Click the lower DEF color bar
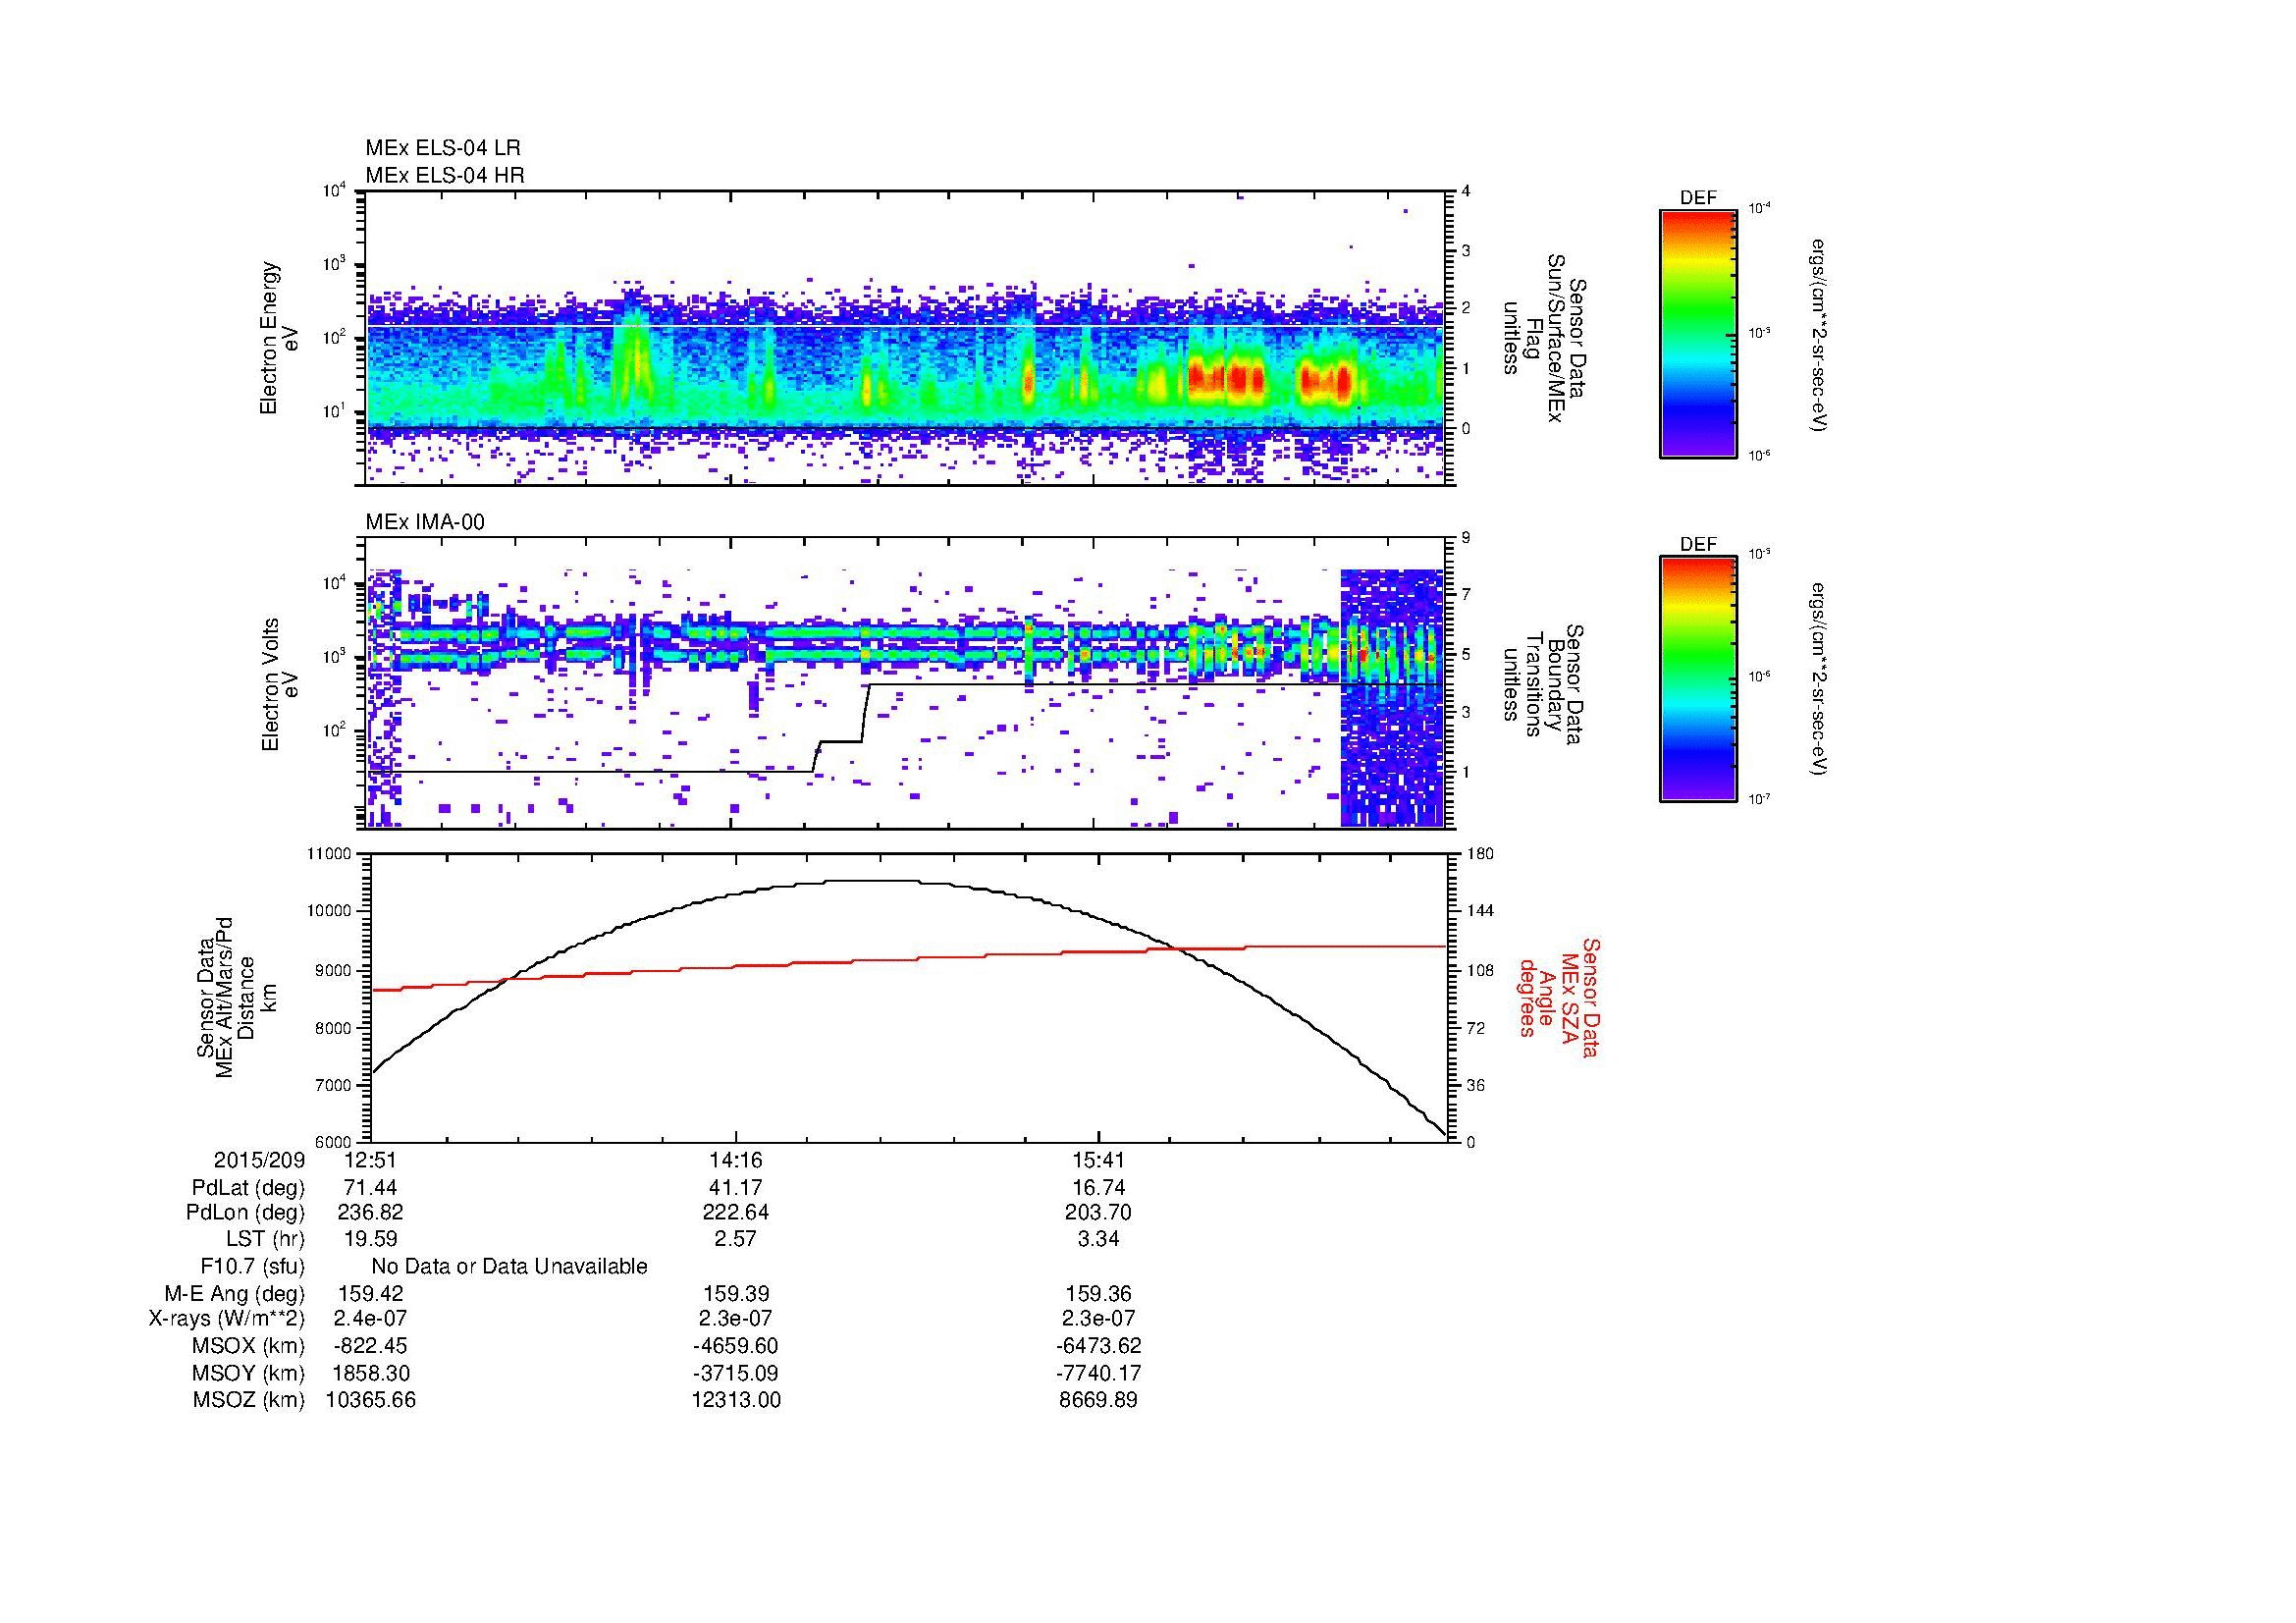Viewport: 2296px width, 1623px height. tap(1698, 679)
